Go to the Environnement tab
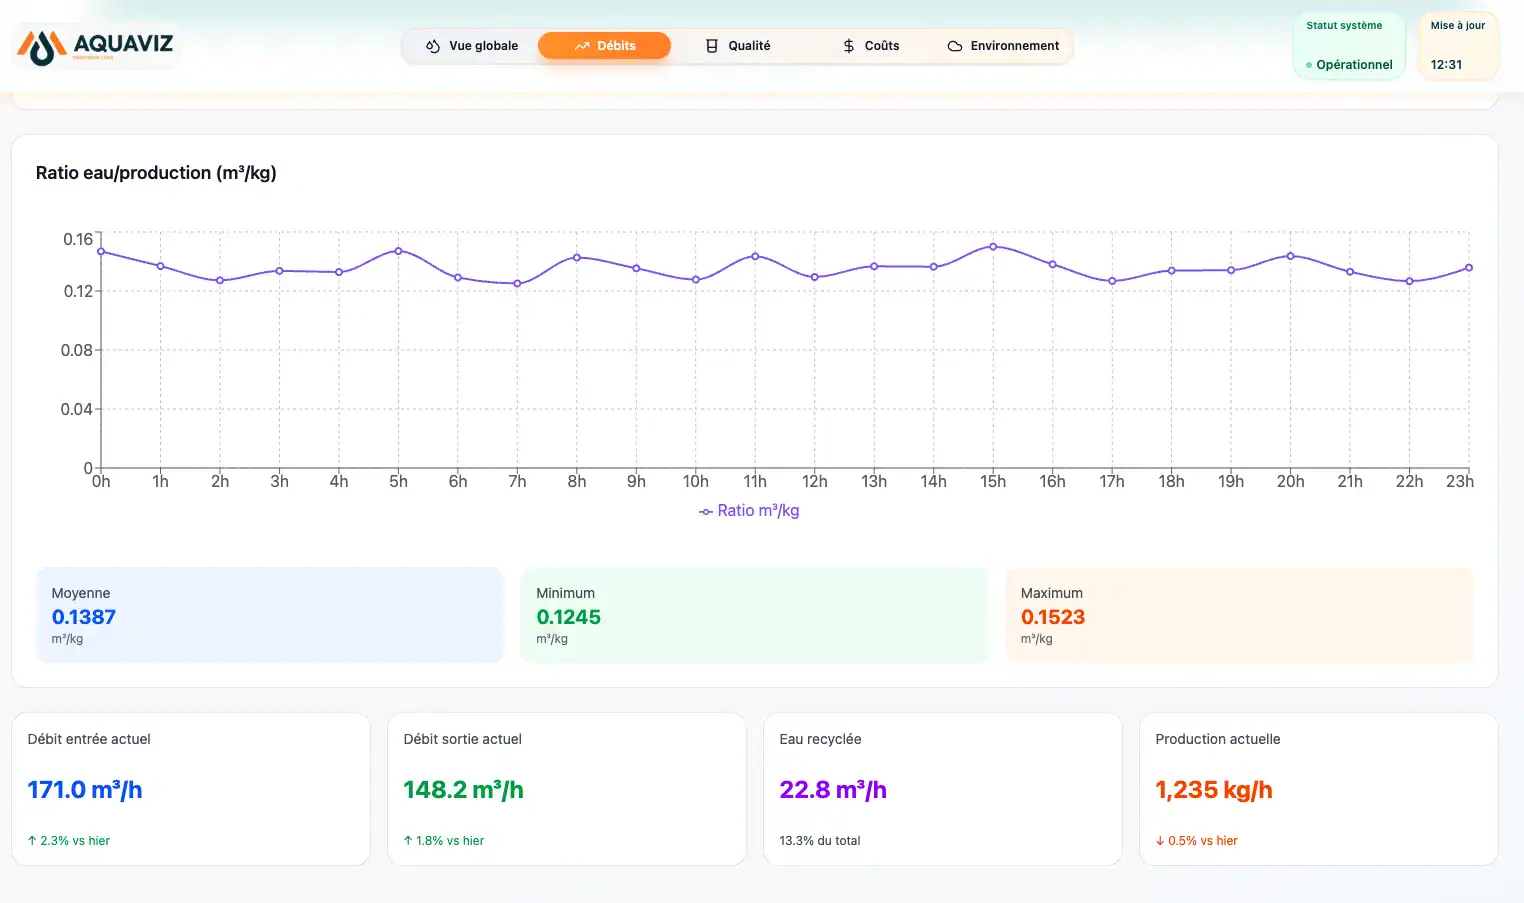Viewport: 1524px width, 903px height. click(x=1003, y=46)
